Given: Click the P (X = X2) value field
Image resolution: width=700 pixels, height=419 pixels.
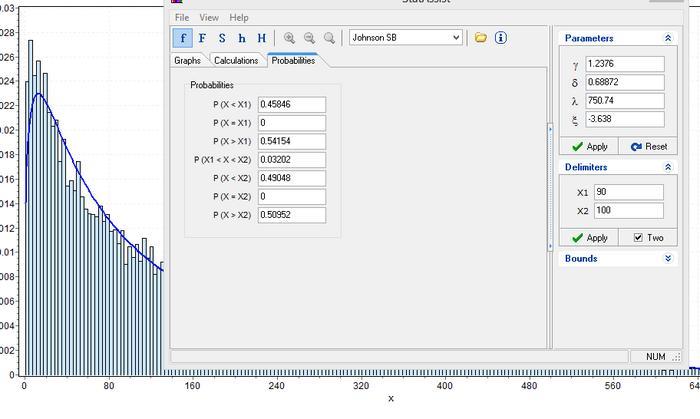Looking at the screenshot, I should coord(292,197).
